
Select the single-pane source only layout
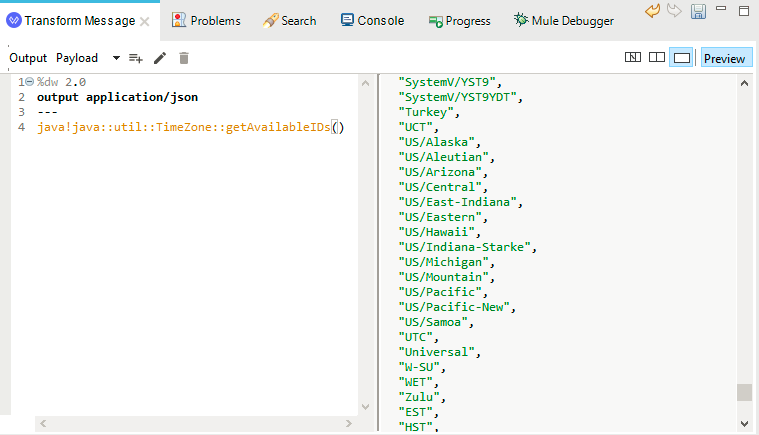coord(681,58)
